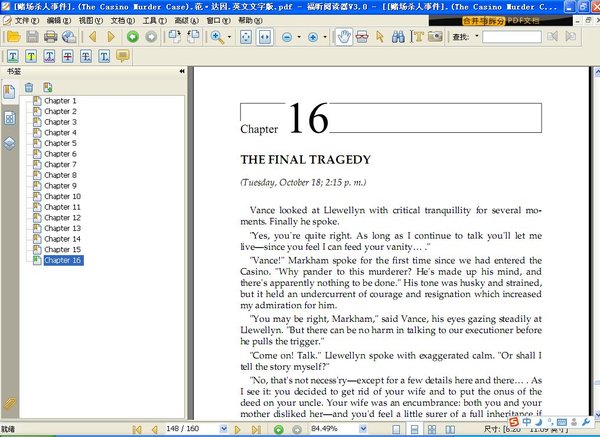Click the vertical scrollbar of the document
Viewport: 600px width, 437px height.
597,243
